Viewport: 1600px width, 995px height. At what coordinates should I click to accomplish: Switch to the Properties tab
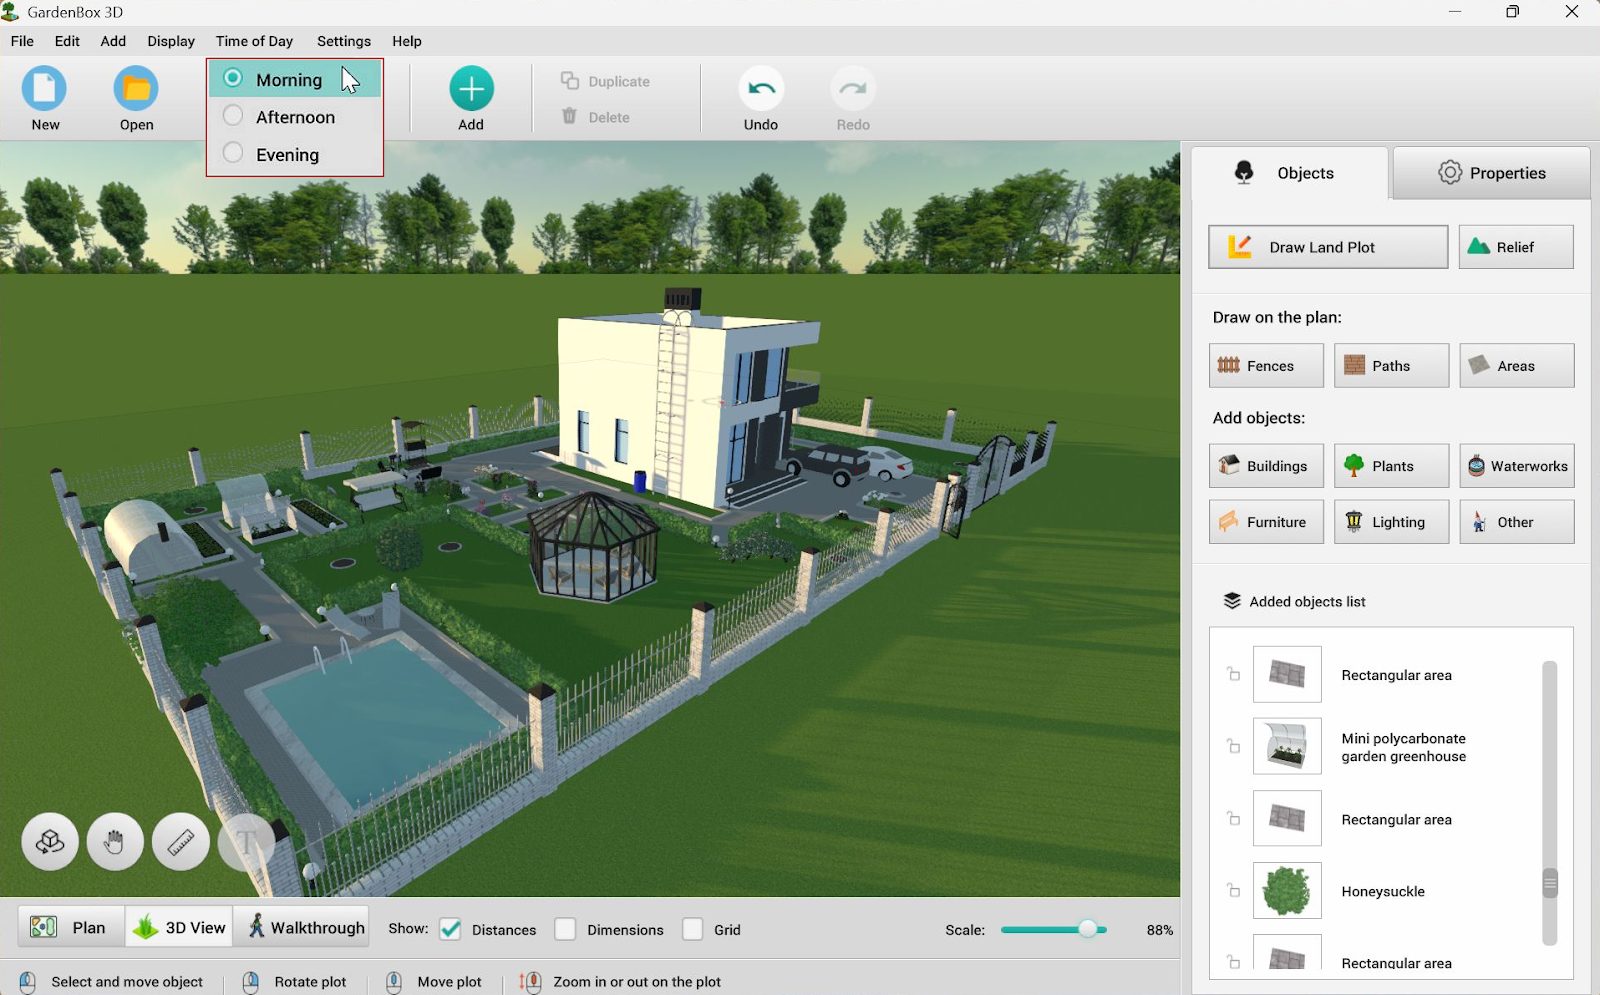pos(1491,173)
